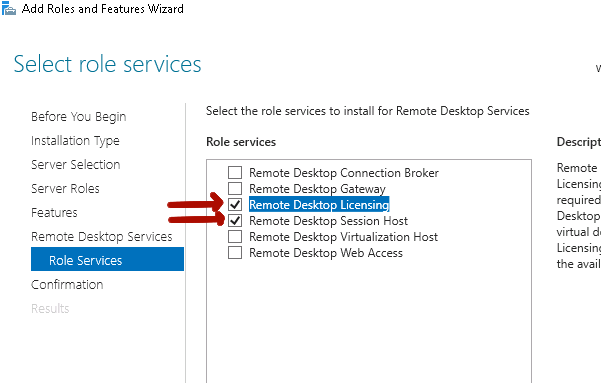Open the Installation Type step

tap(75, 141)
